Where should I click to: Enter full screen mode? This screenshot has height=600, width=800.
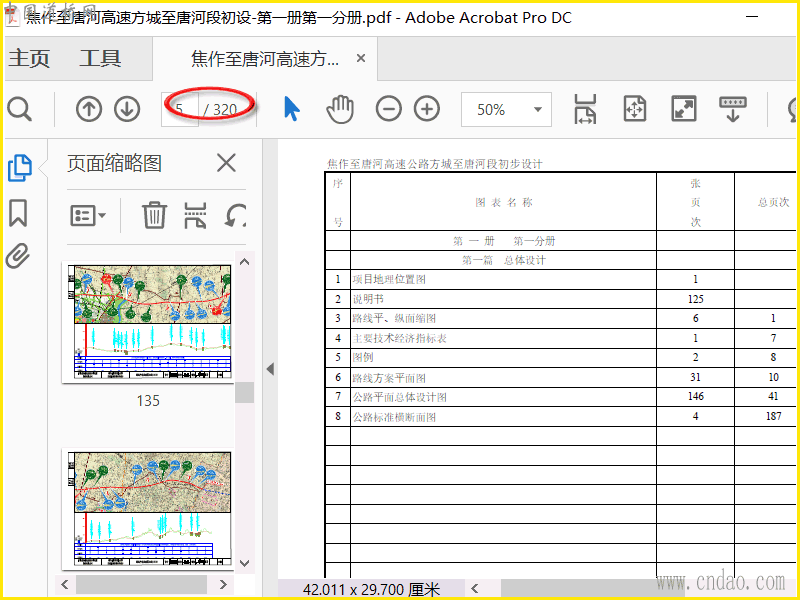point(684,109)
